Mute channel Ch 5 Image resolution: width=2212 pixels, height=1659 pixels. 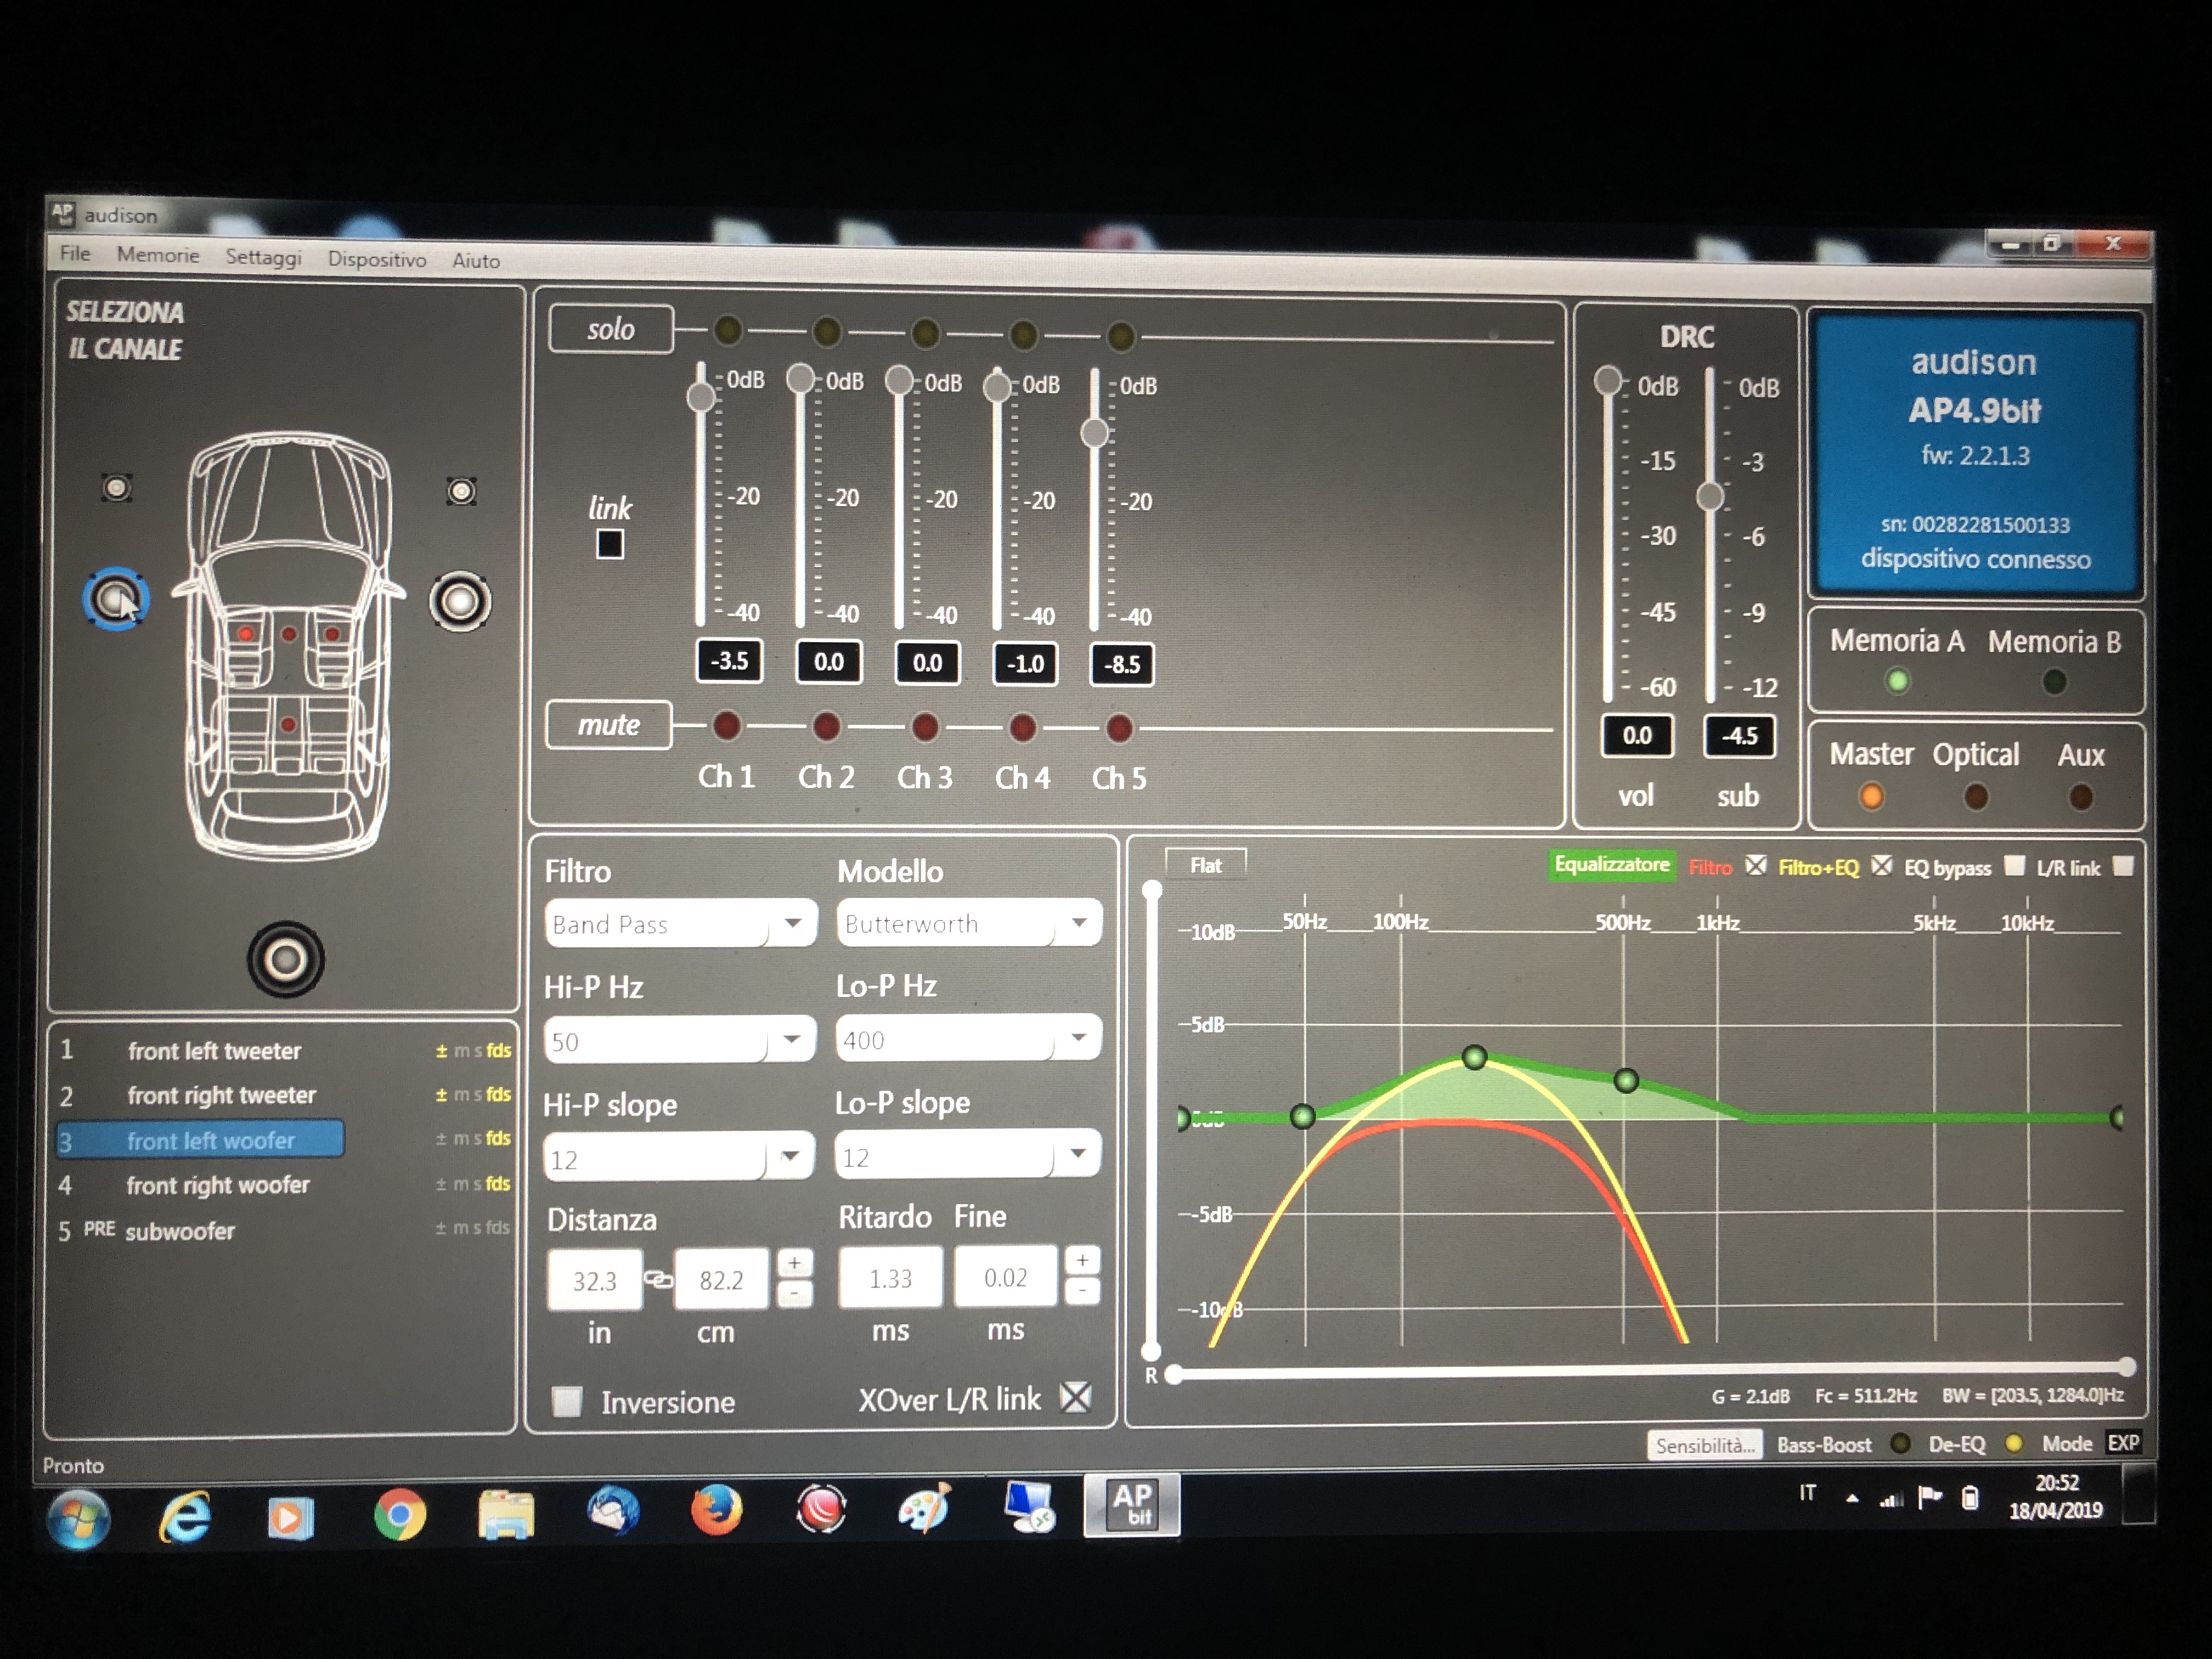[1120, 729]
